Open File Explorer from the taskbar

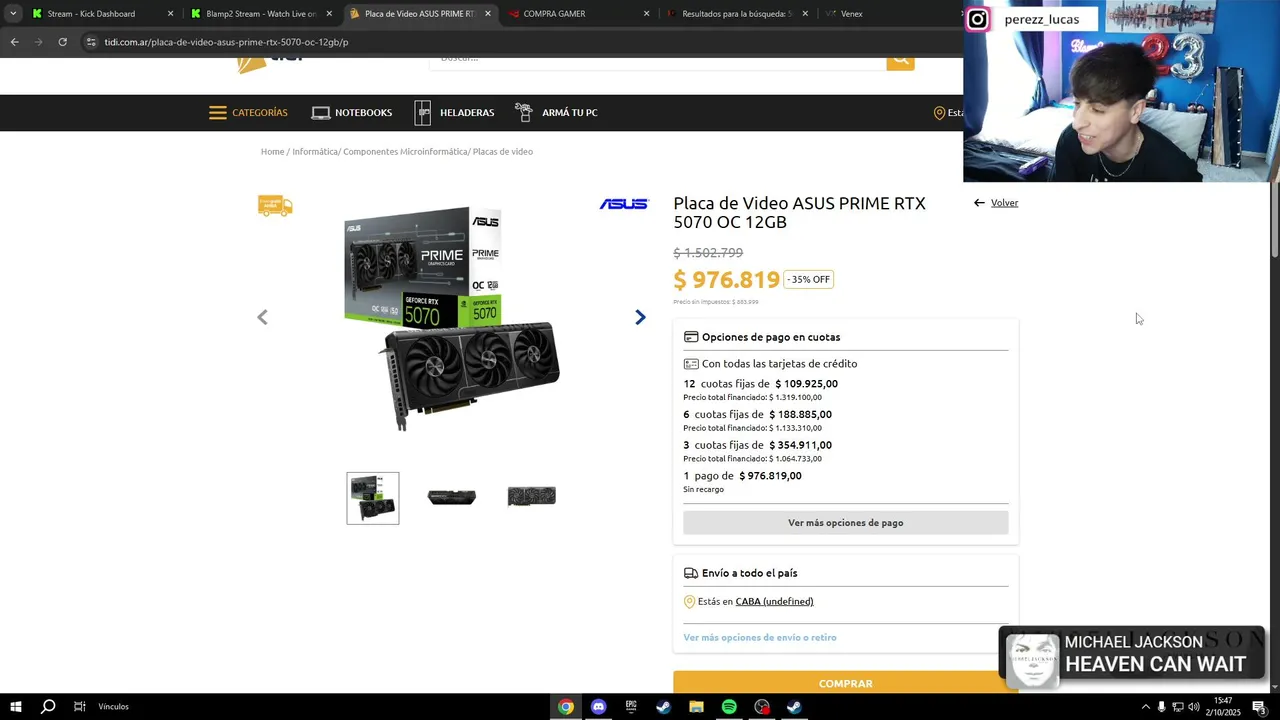coord(696,707)
